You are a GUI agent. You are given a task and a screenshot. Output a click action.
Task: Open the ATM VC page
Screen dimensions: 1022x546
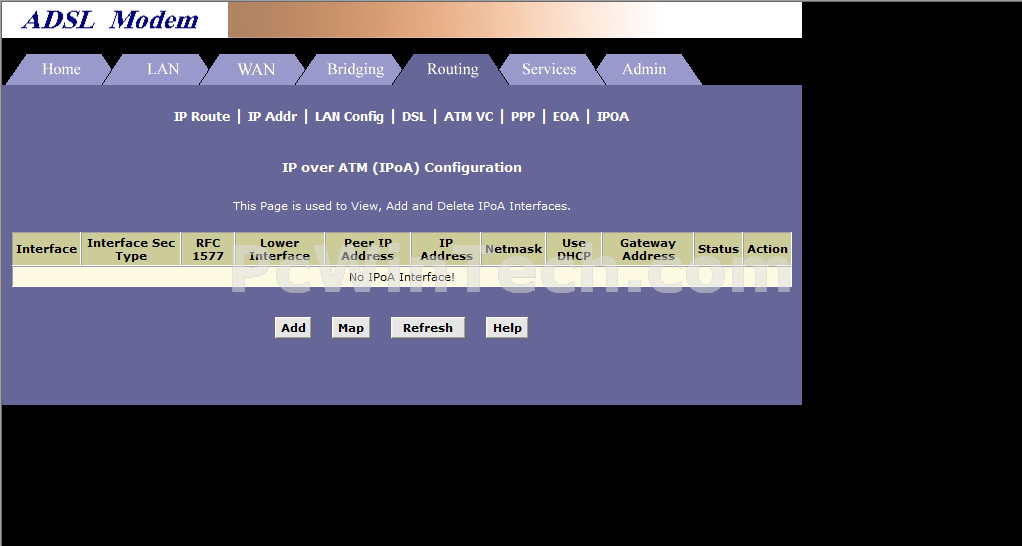(469, 117)
